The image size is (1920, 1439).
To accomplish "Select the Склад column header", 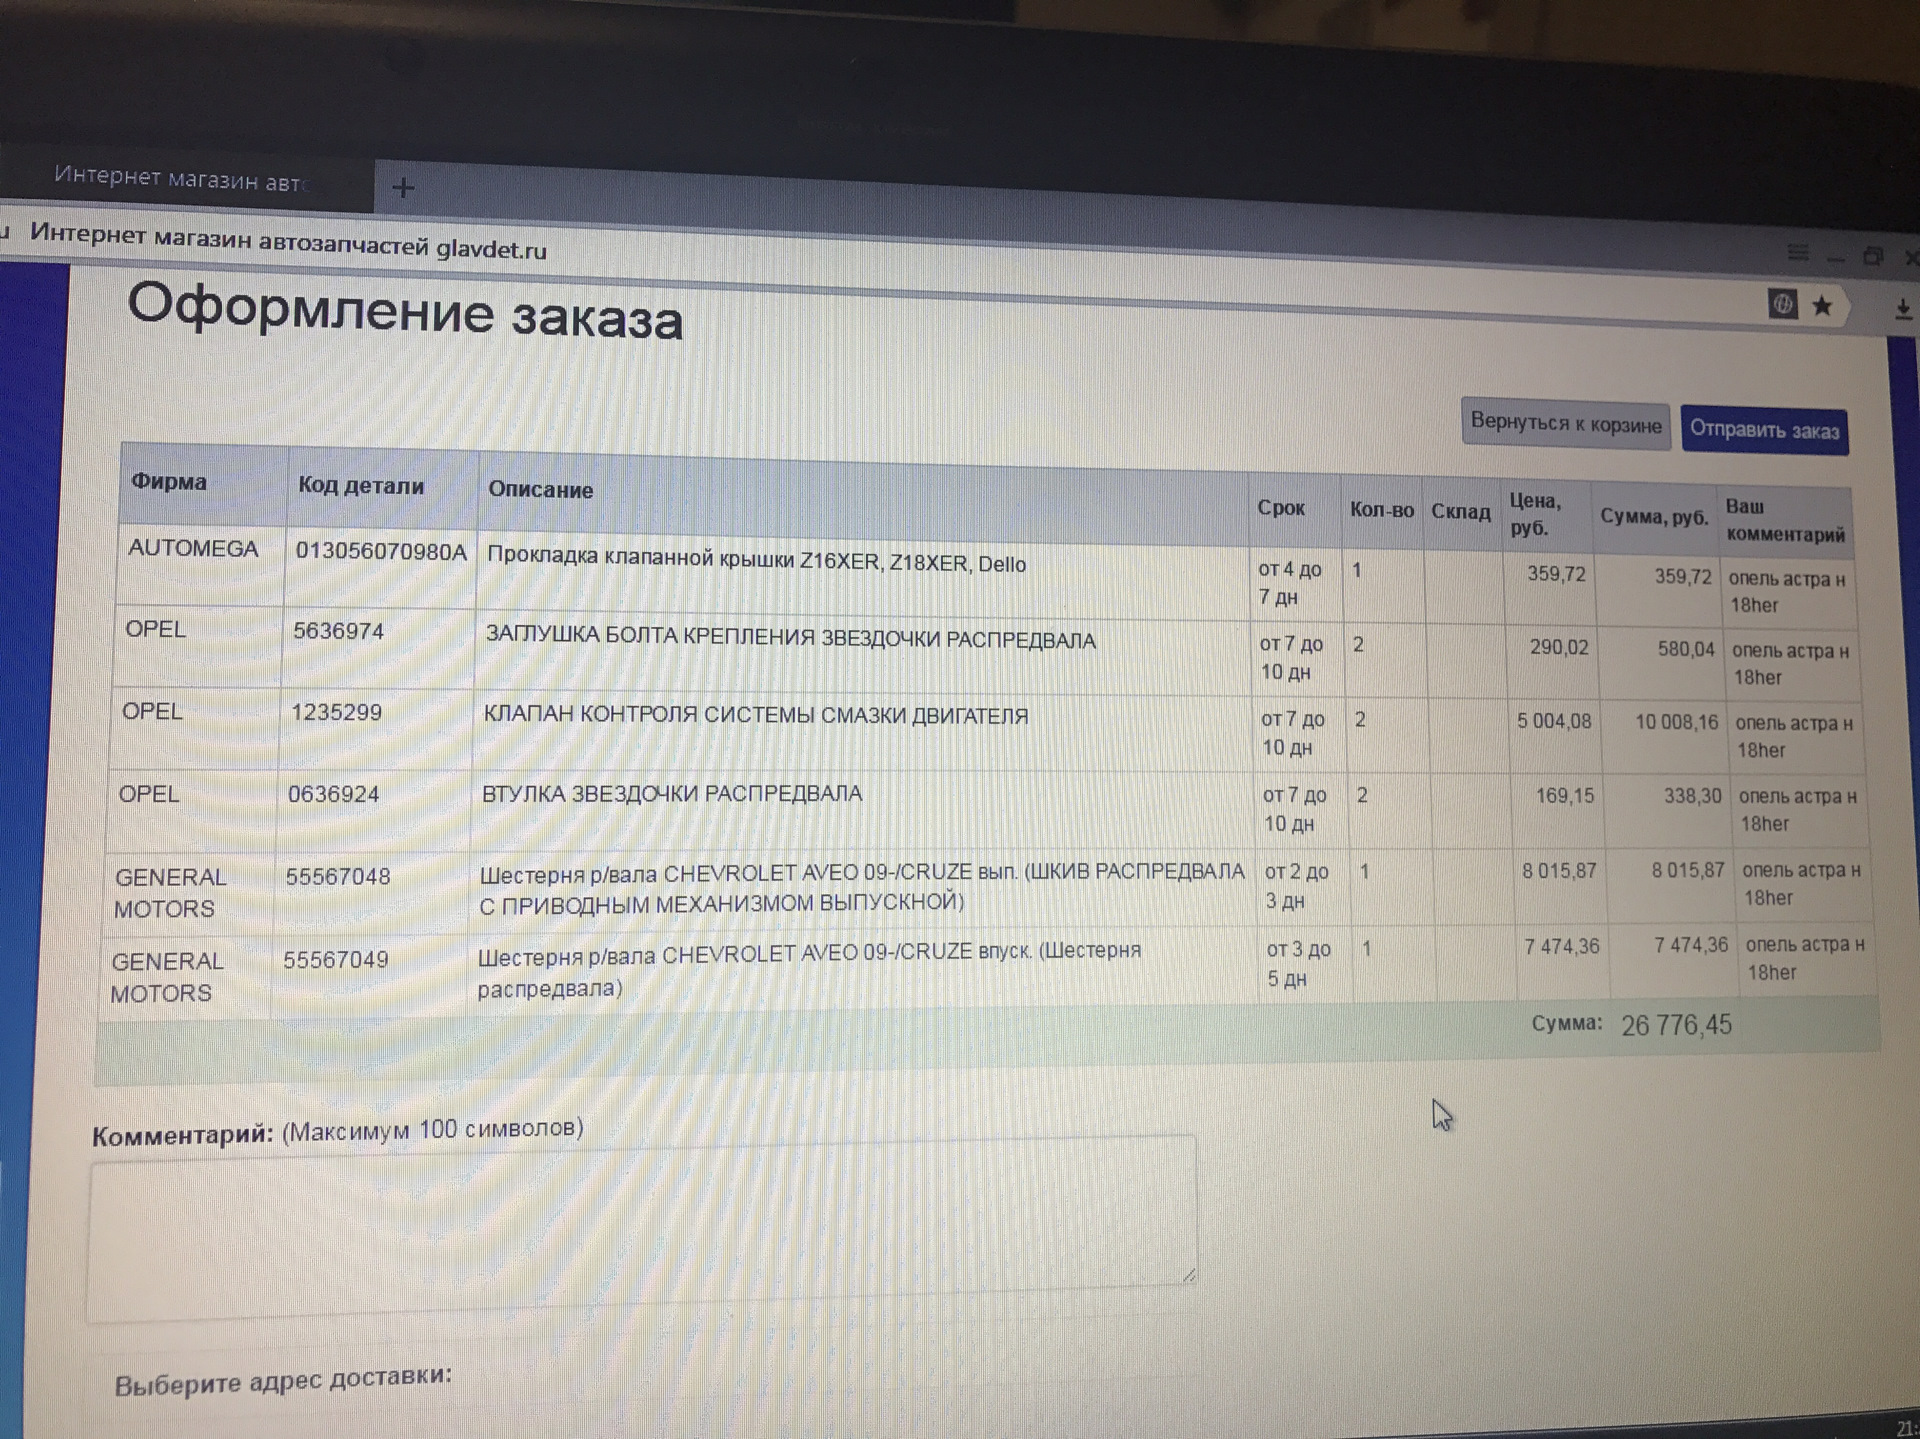I will click(x=1460, y=512).
